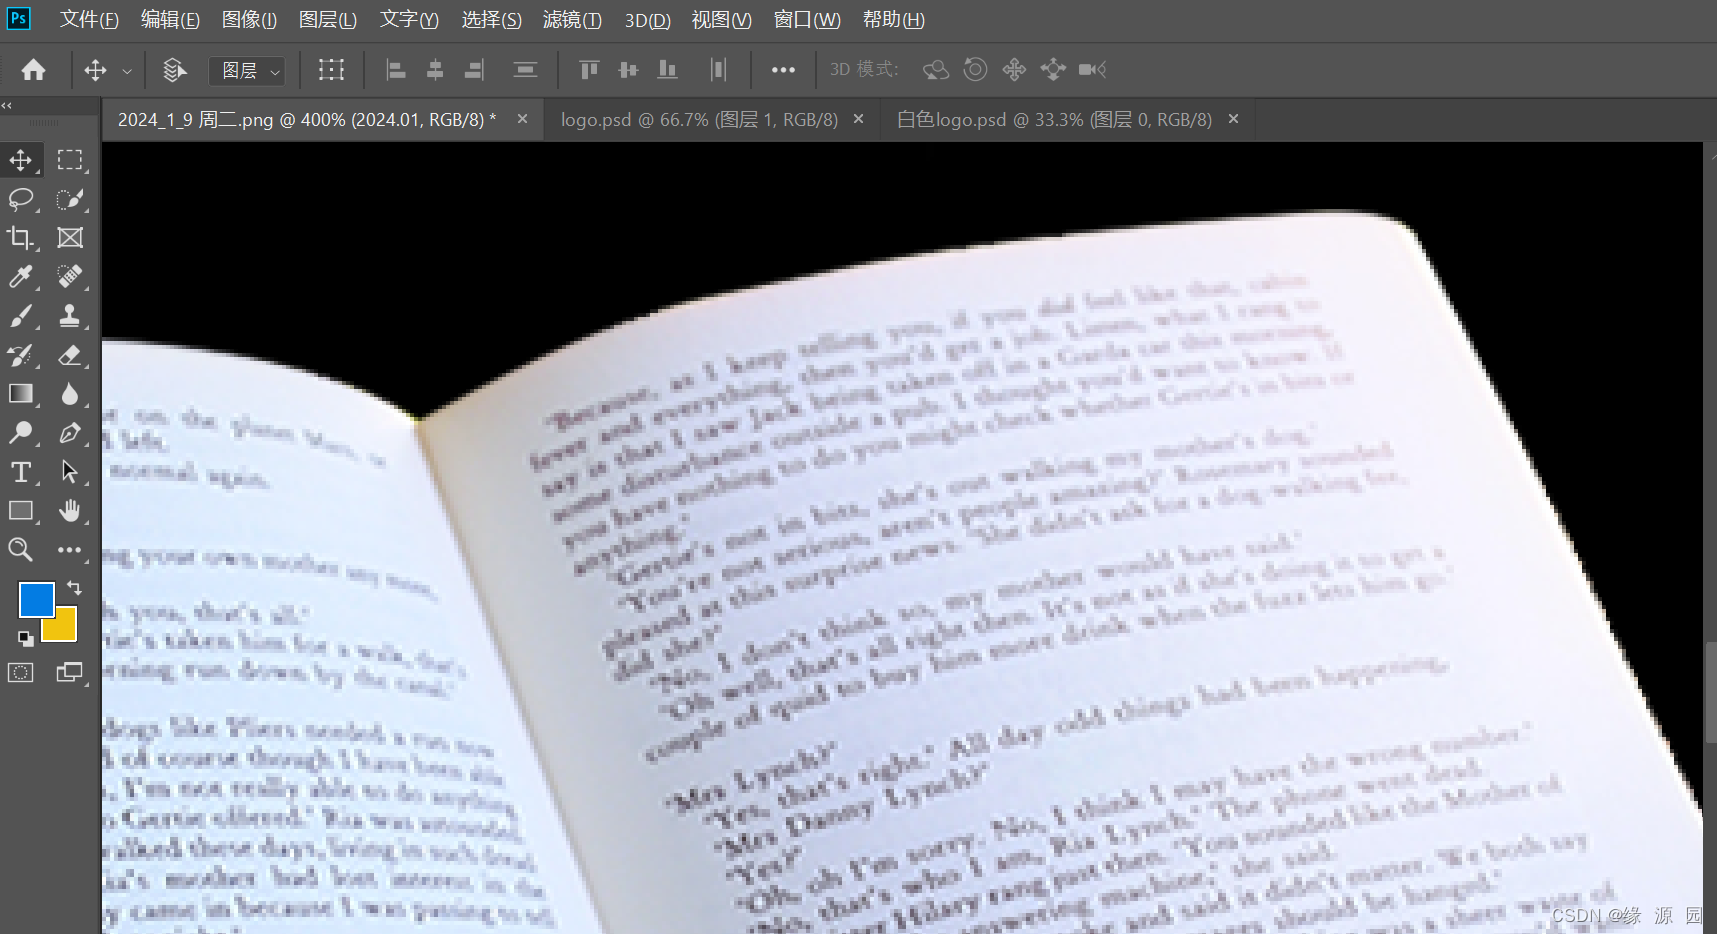The image size is (1717, 934).
Task: Align vertical centers
Action: (x=628, y=70)
